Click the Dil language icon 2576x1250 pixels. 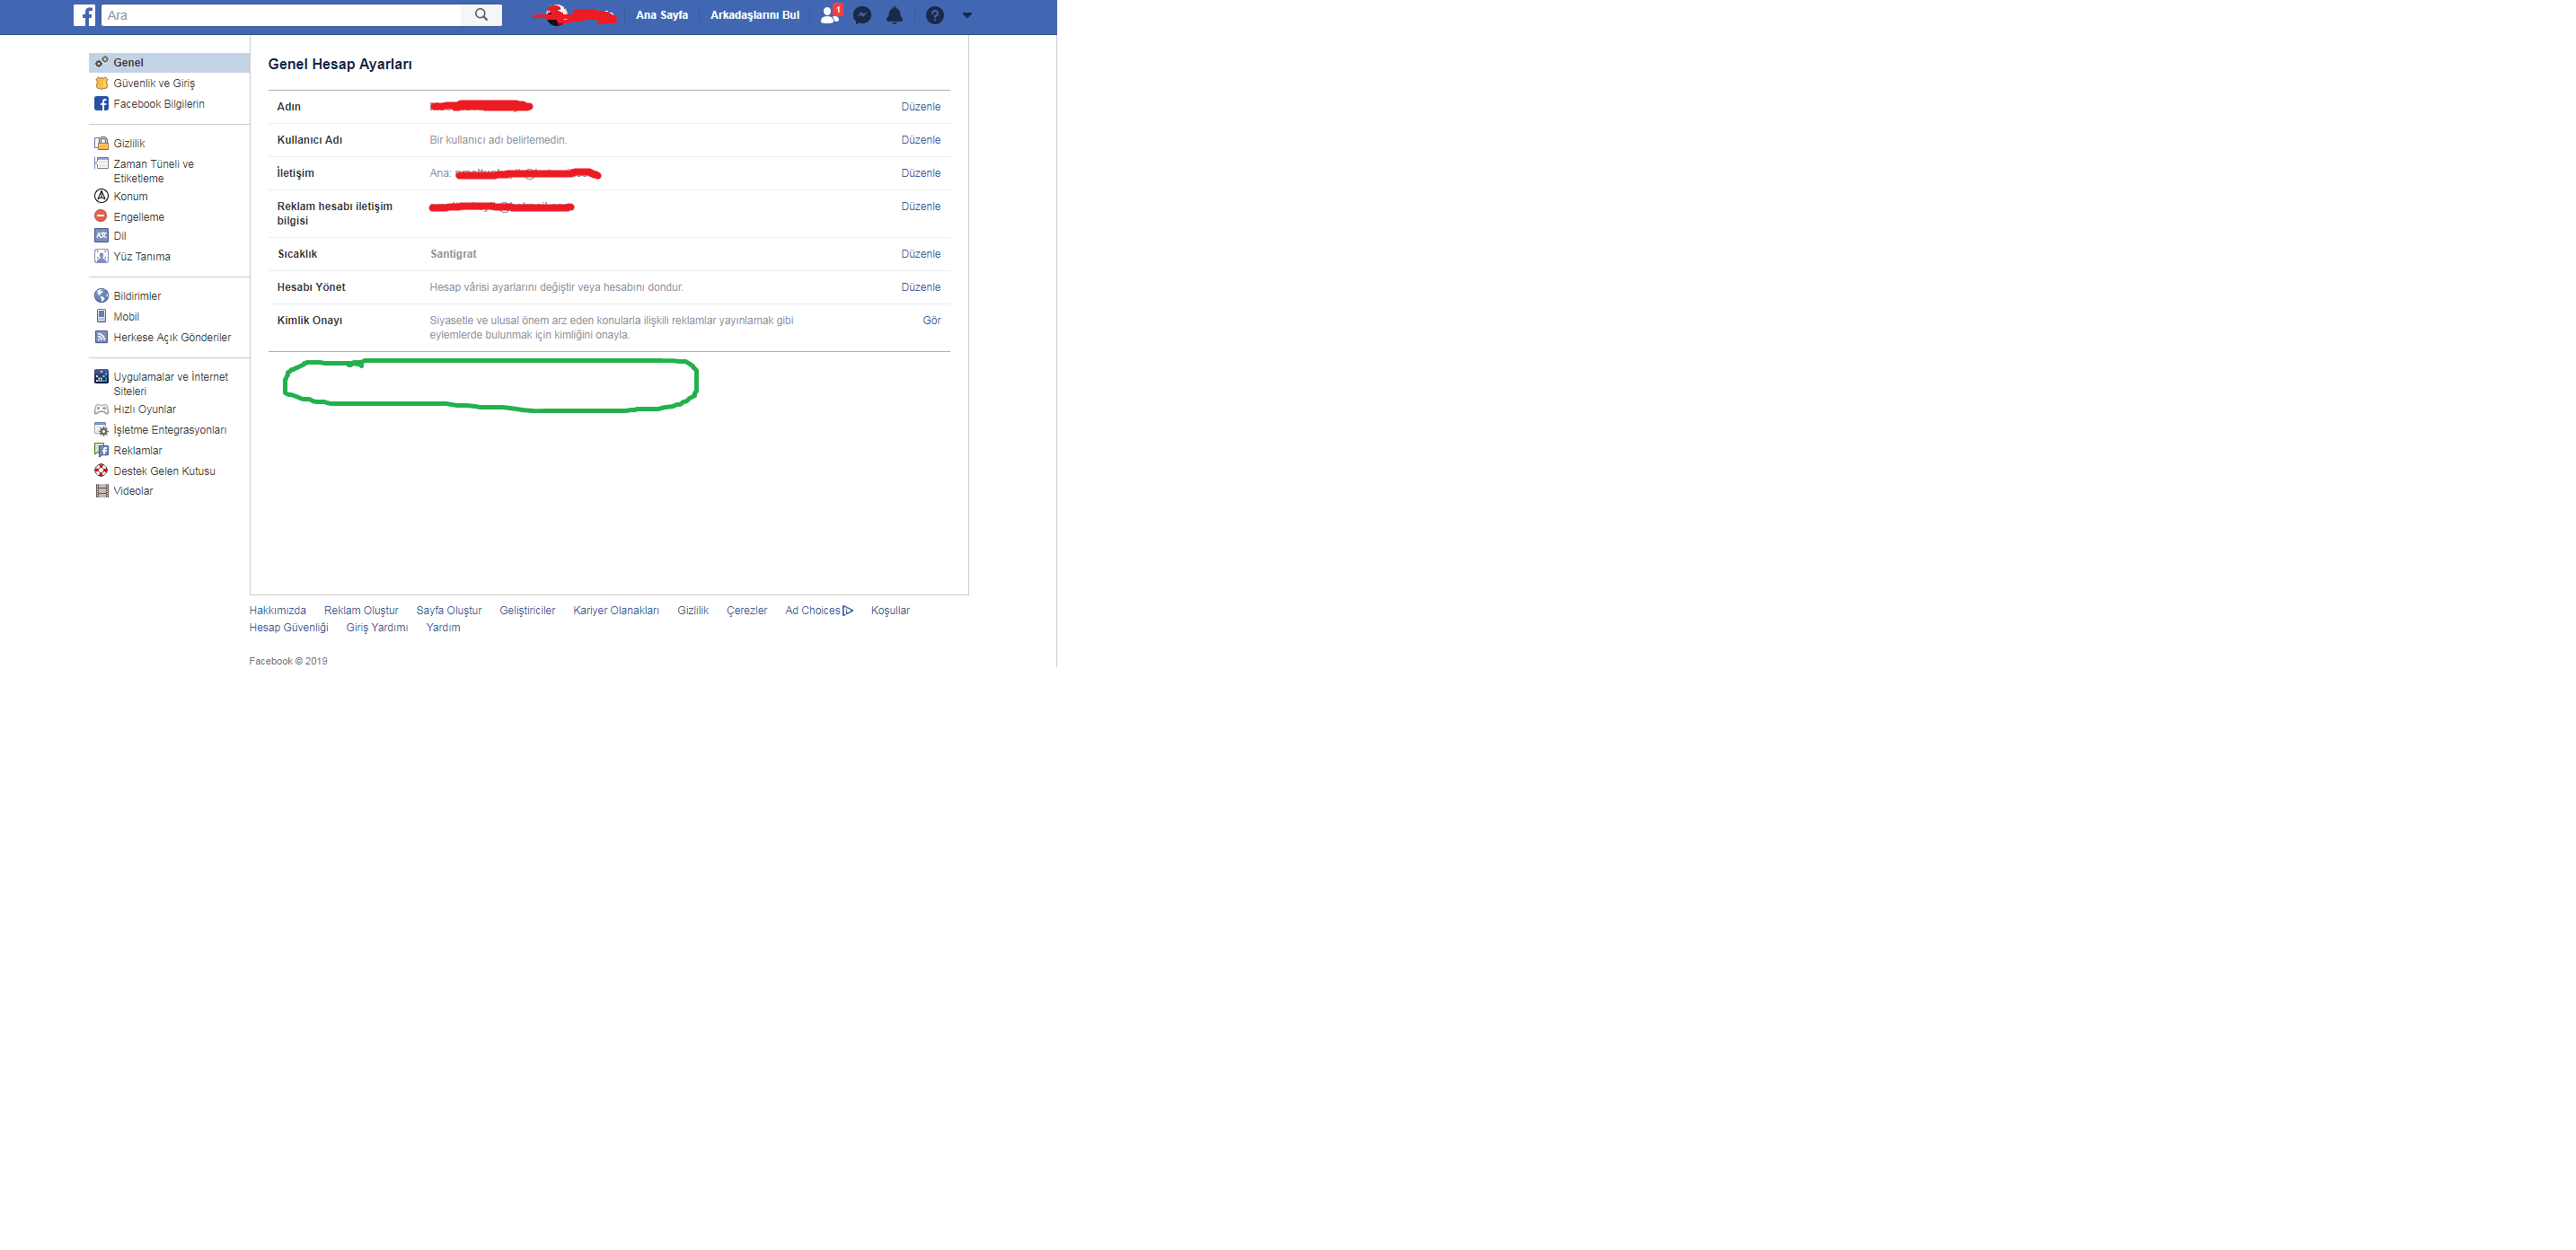click(101, 236)
